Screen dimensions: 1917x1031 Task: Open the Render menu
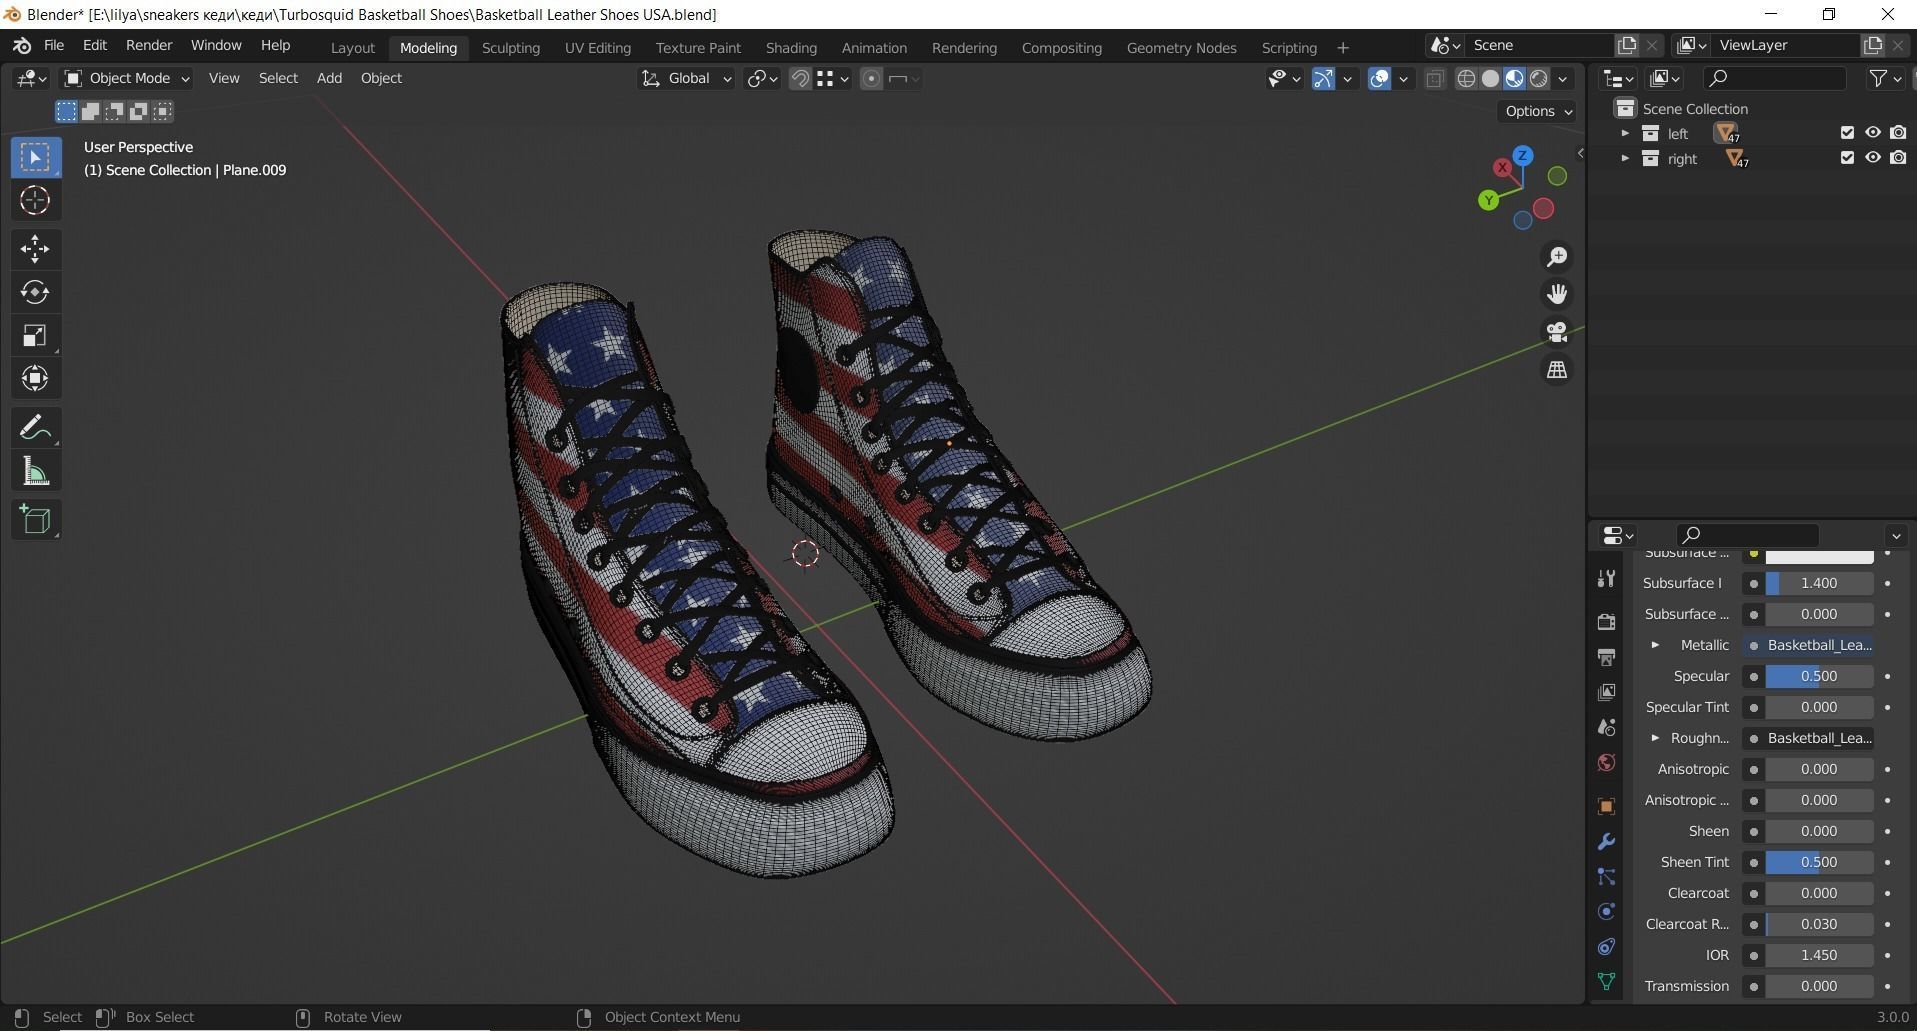click(149, 45)
